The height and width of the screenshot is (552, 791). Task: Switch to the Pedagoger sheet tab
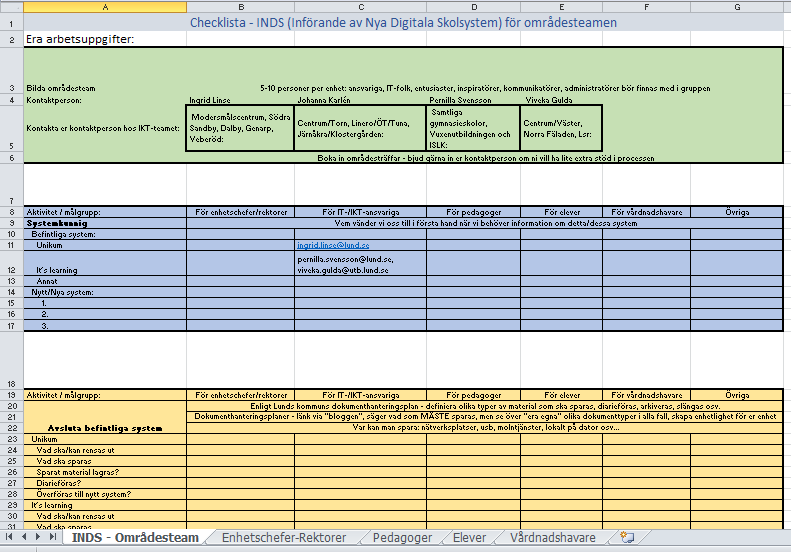(x=402, y=537)
